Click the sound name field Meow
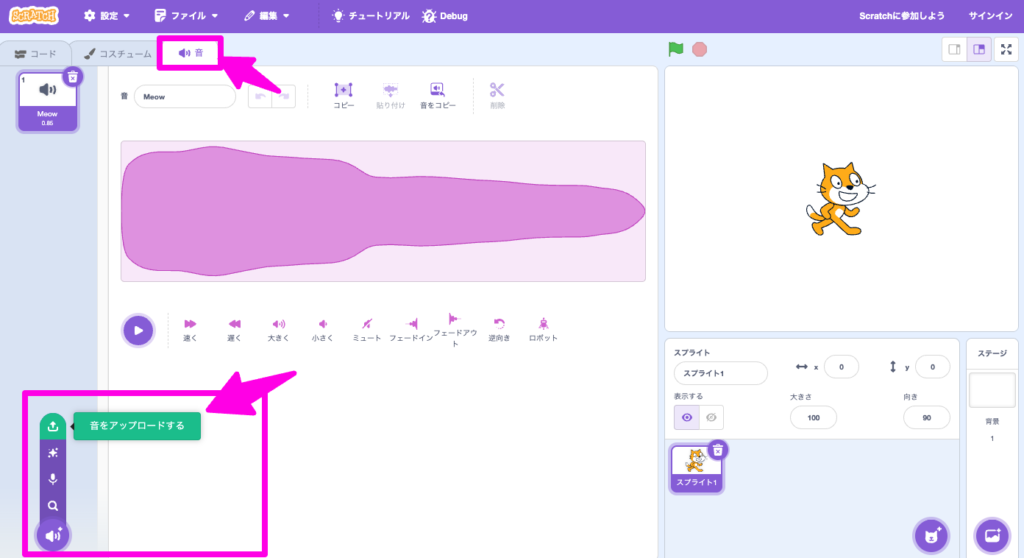 184,97
